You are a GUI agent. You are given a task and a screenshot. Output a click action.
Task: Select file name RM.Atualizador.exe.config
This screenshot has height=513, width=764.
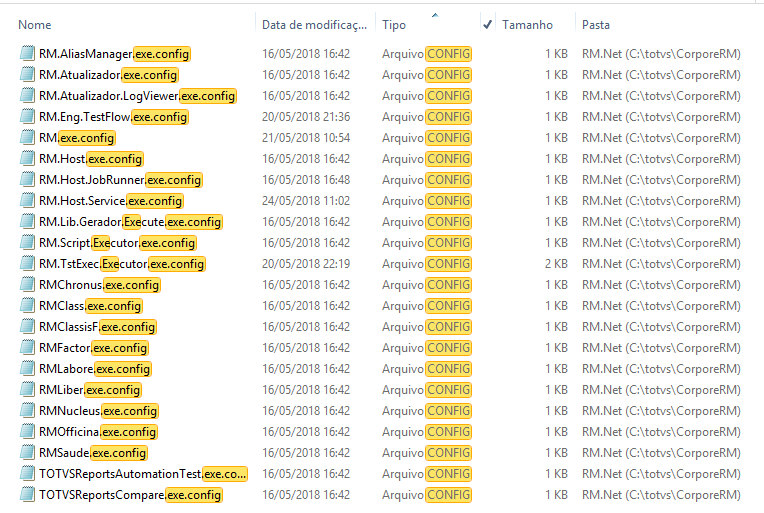coord(108,75)
